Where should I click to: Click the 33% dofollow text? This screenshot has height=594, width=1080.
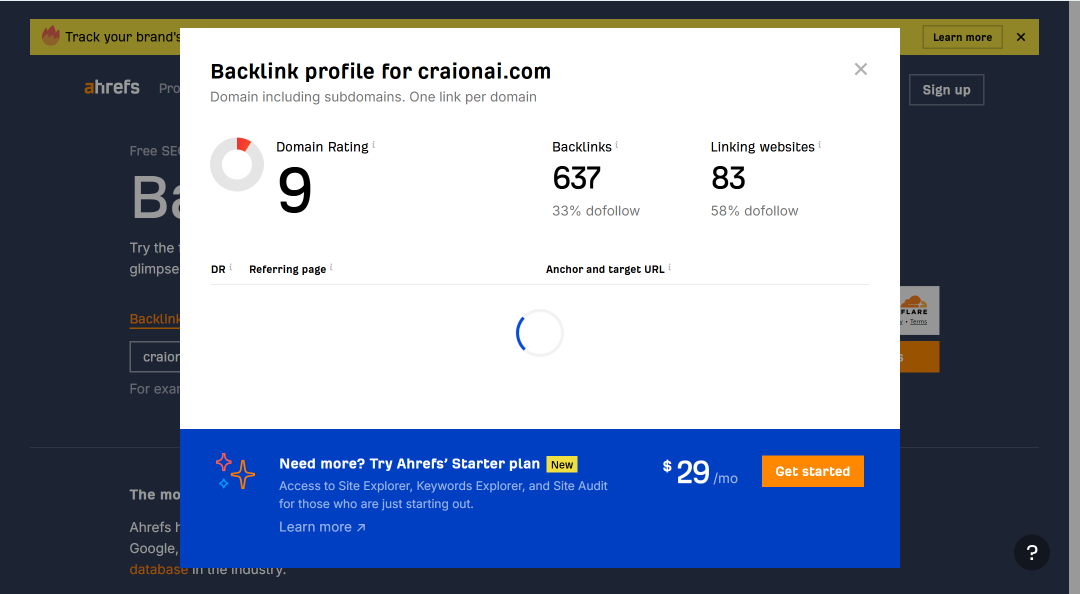(x=596, y=211)
